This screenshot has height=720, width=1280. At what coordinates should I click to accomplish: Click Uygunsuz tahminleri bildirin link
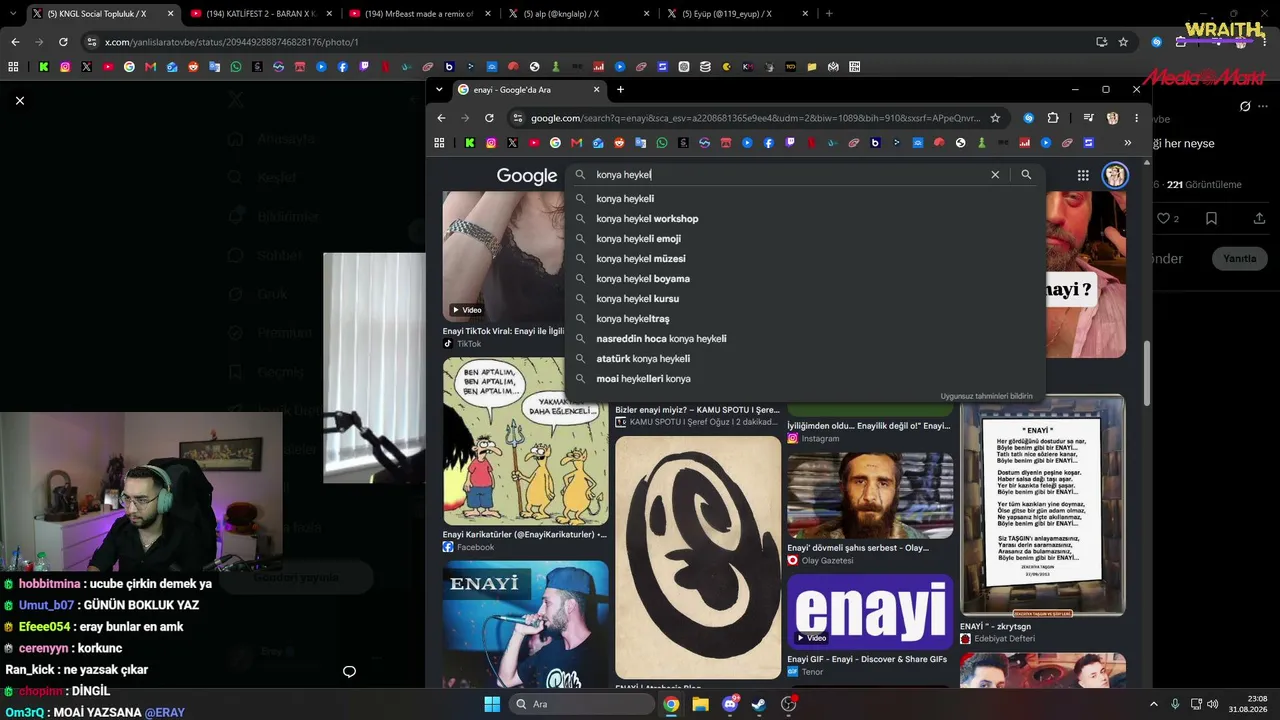point(987,396)
